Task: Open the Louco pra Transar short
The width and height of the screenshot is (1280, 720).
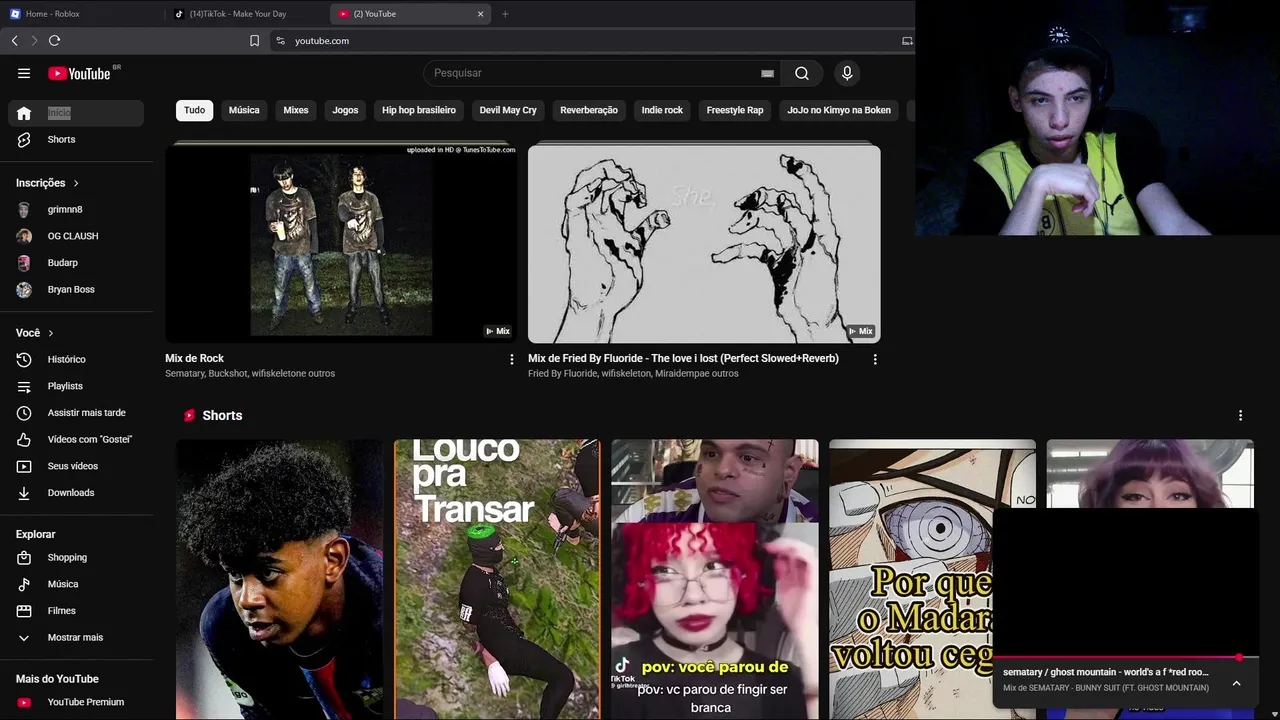Action: pos(497,580)
